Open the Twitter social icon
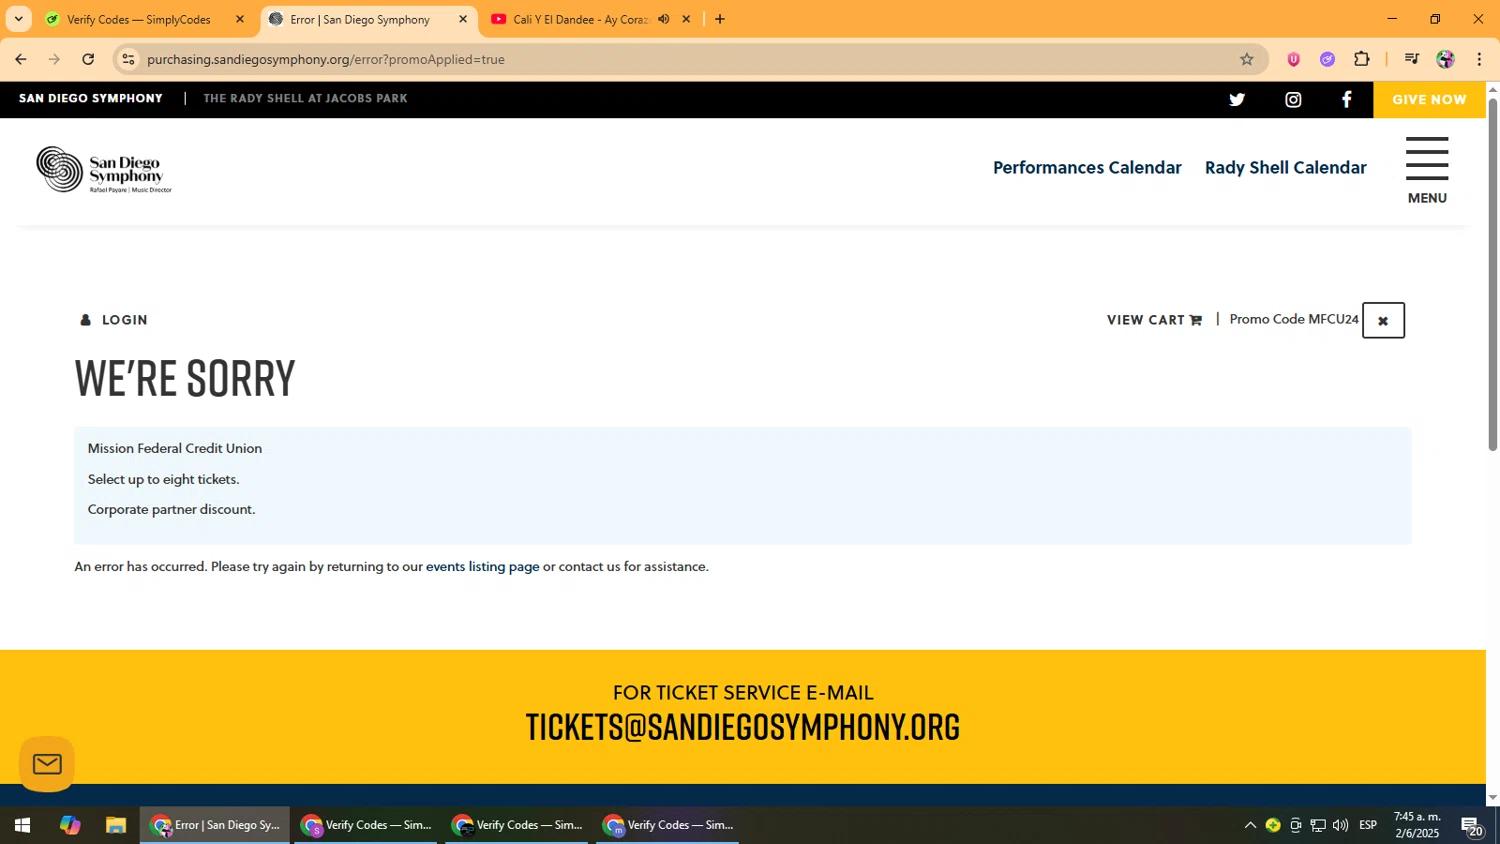The width and height of the screenshot is (1500, 844). (x=1237, y=99)
